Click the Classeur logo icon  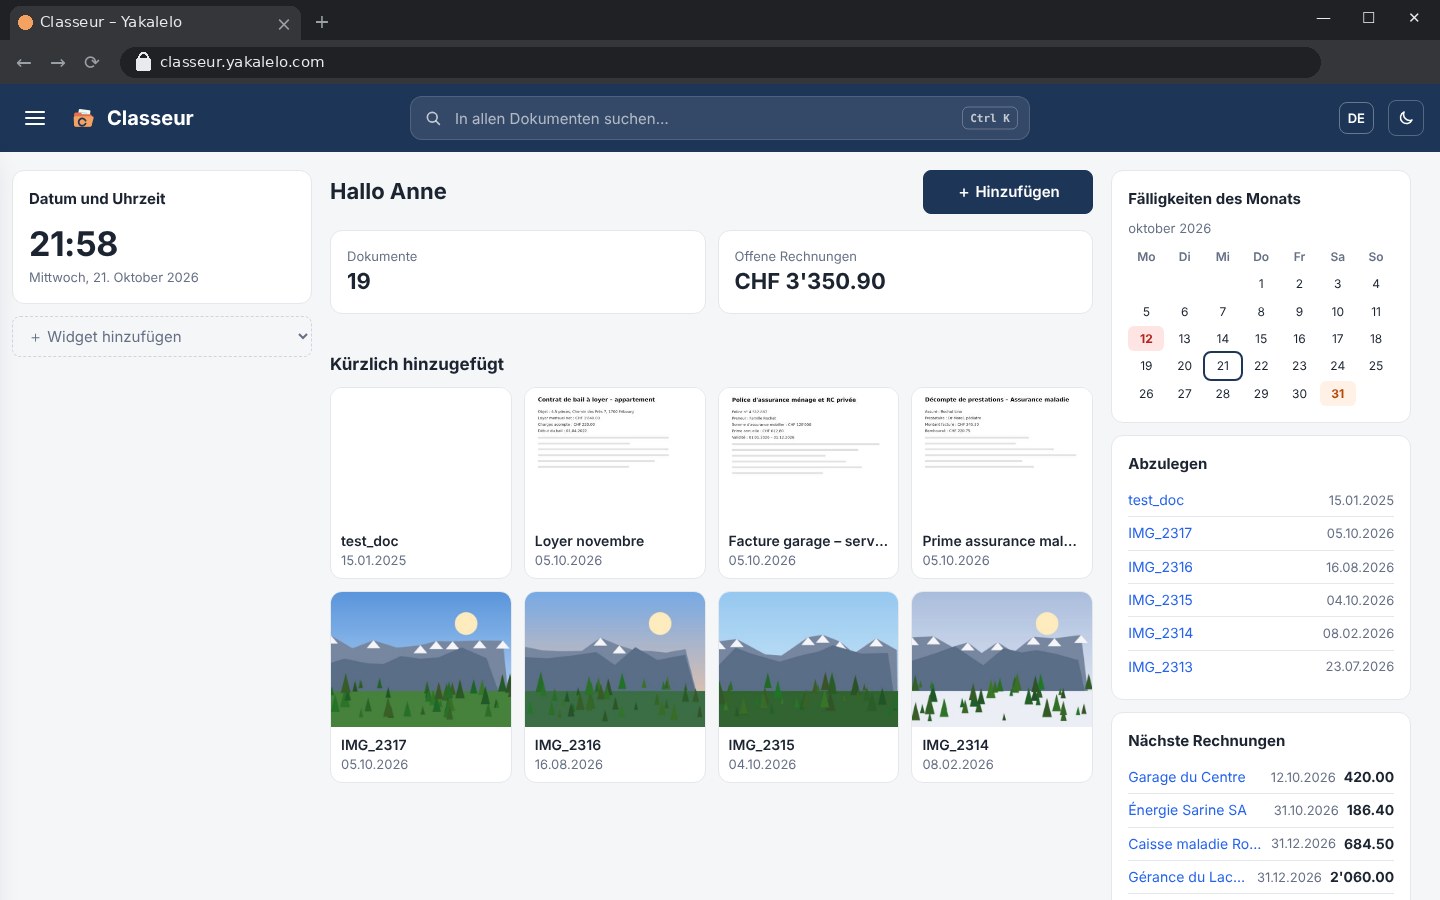coord(83,118)
